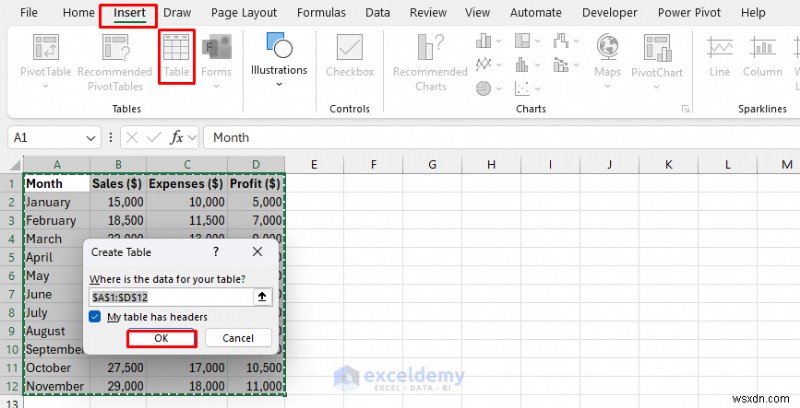Click Cancel in Create Table dialog
Image resolution: width=800 pixels, height=408 pixels.
point(238,338)
